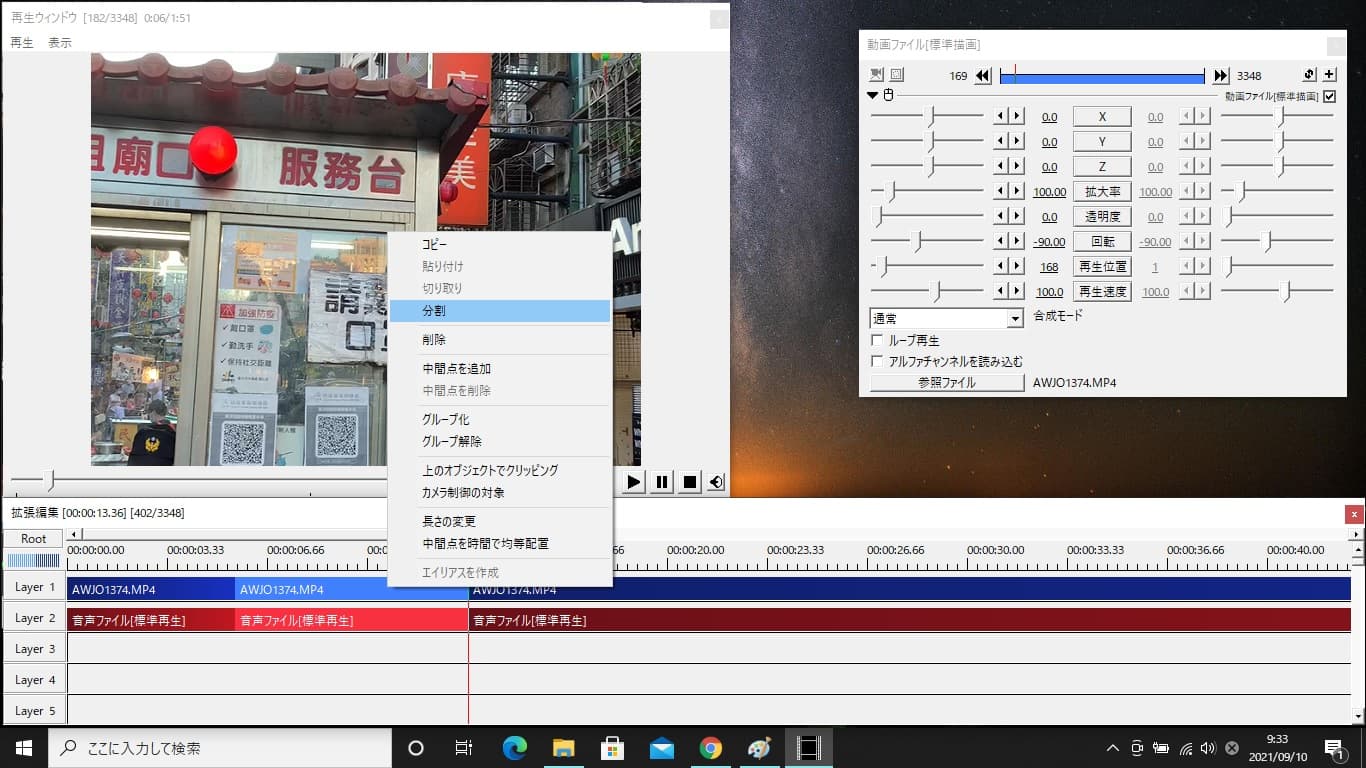1366x768 pixels.
Task: Pause playback in the playback window
Action: click(661, 482)
